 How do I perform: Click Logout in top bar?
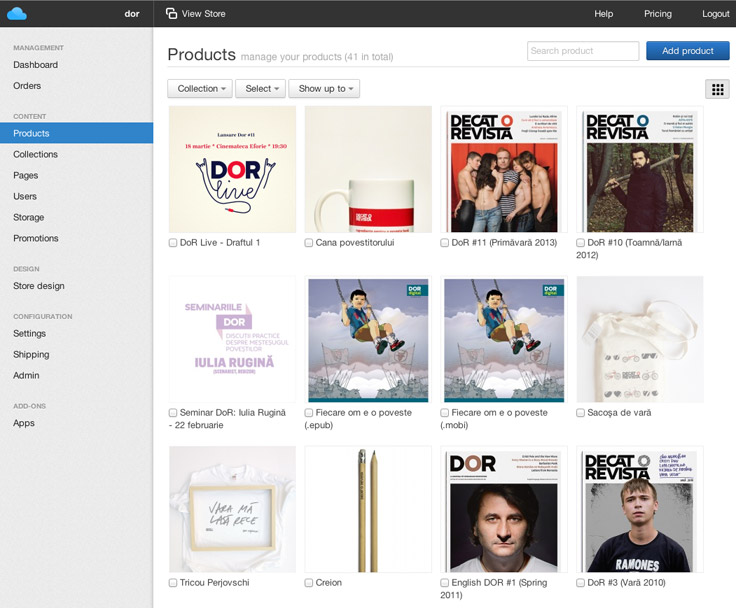tap(716, 14)
